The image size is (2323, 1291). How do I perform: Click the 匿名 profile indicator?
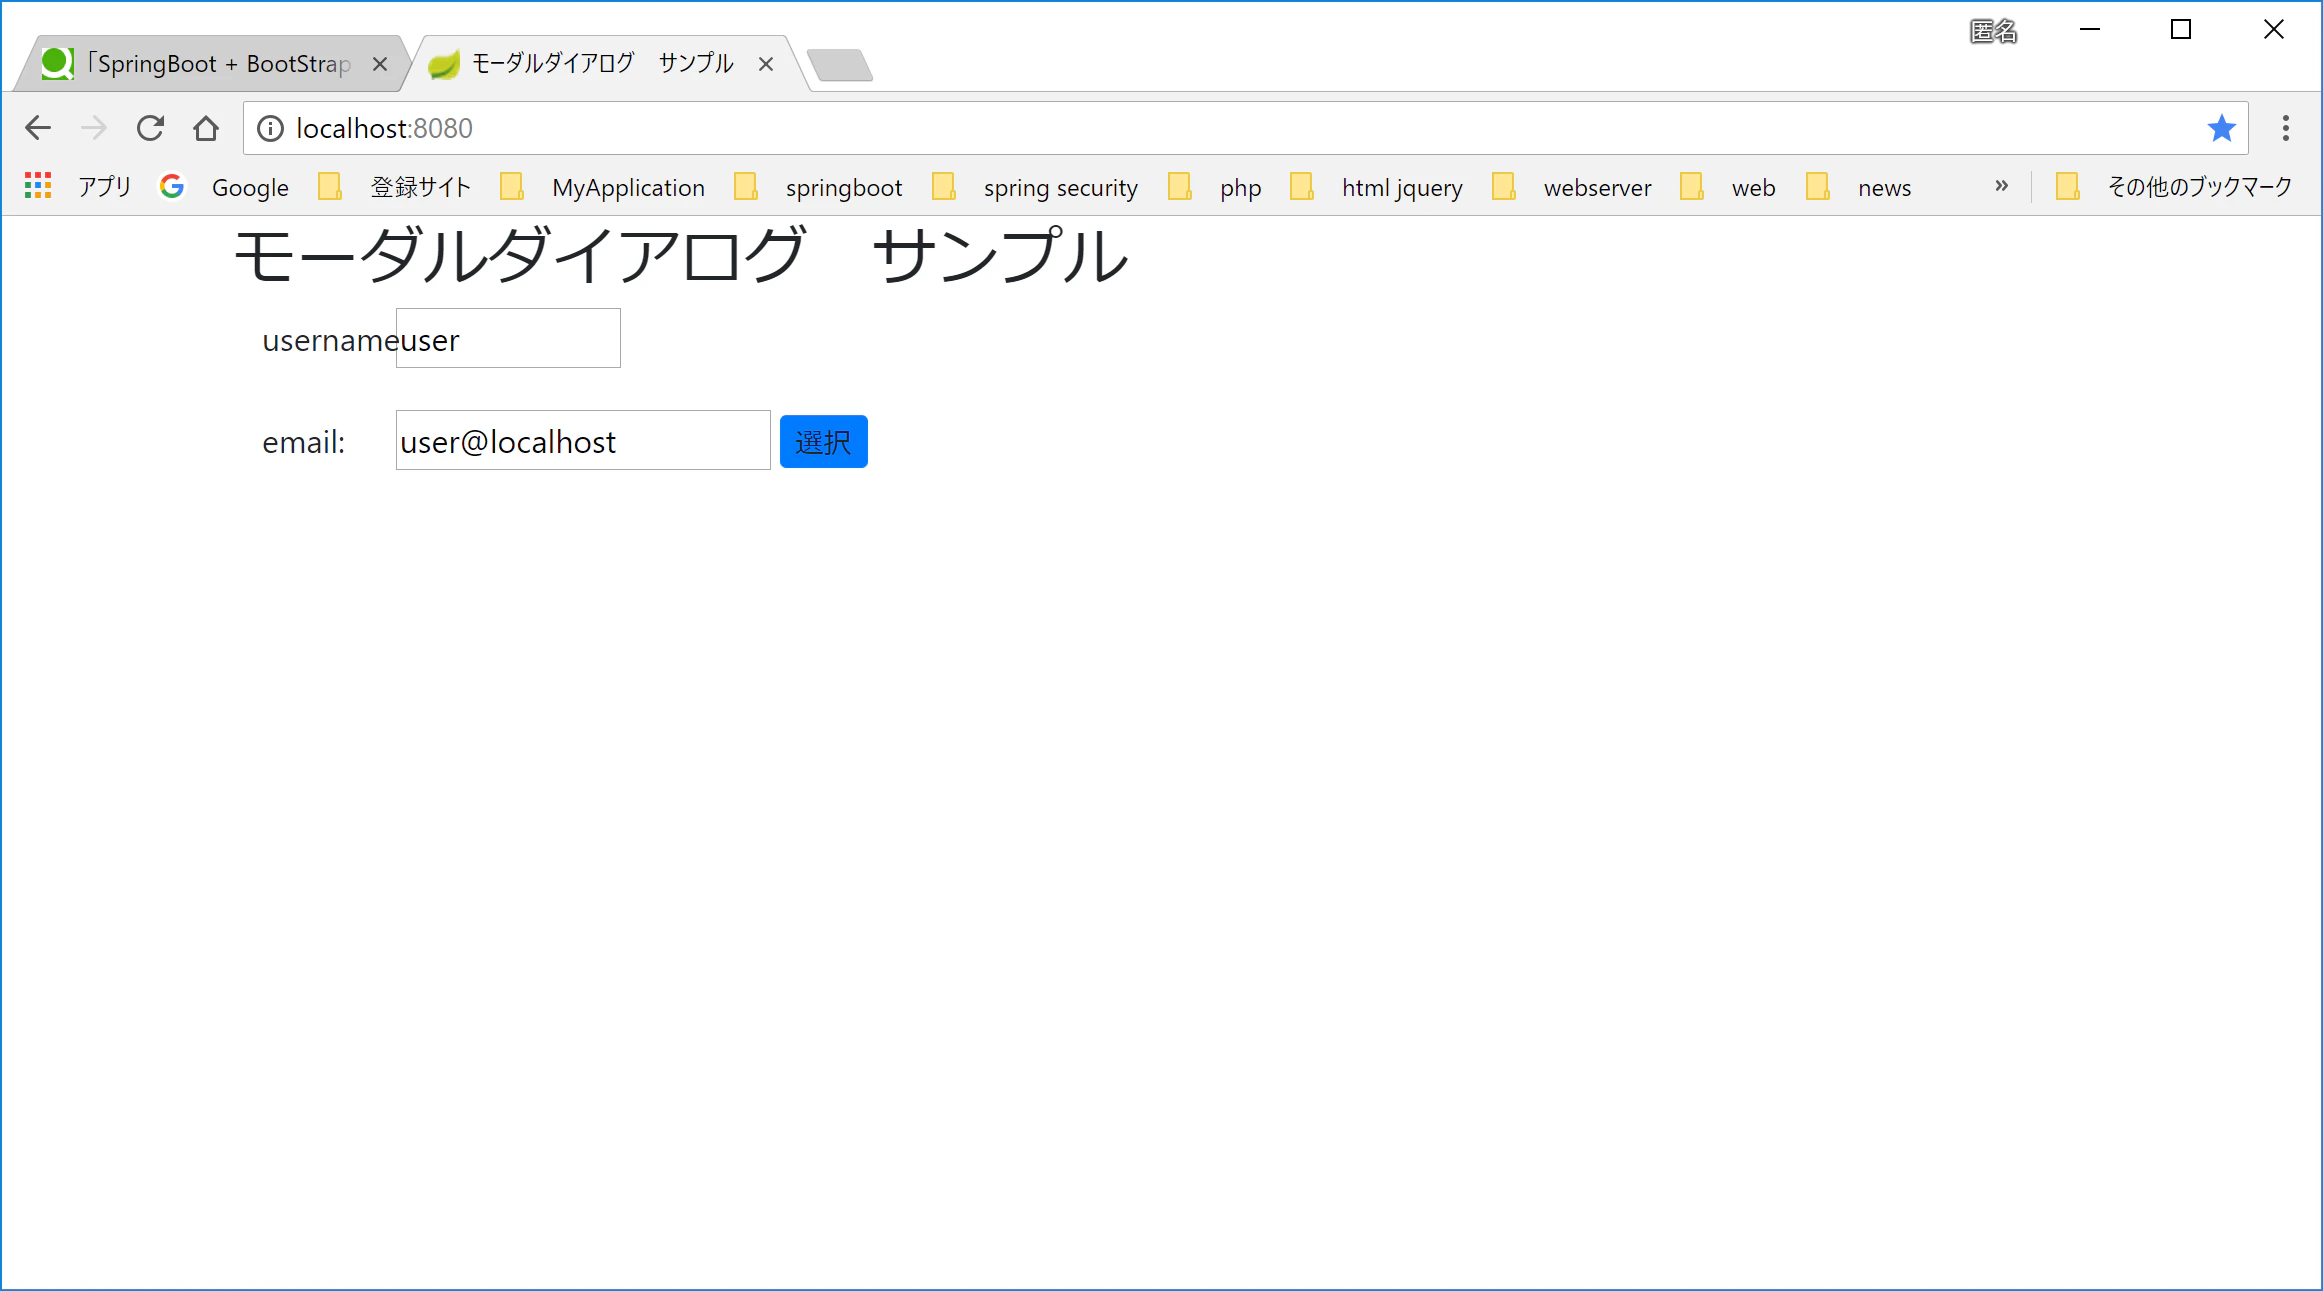pos(1993,31)
